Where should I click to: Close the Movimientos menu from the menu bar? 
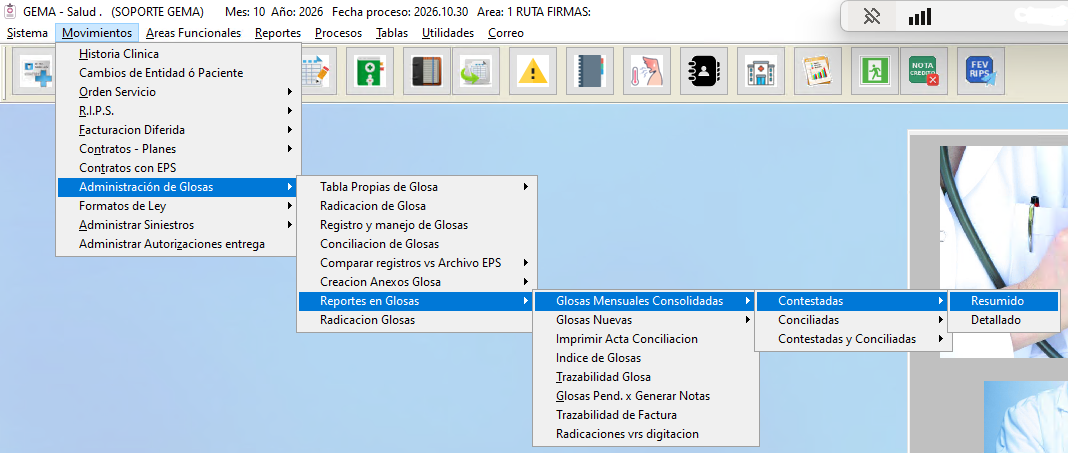pos(97,33)
